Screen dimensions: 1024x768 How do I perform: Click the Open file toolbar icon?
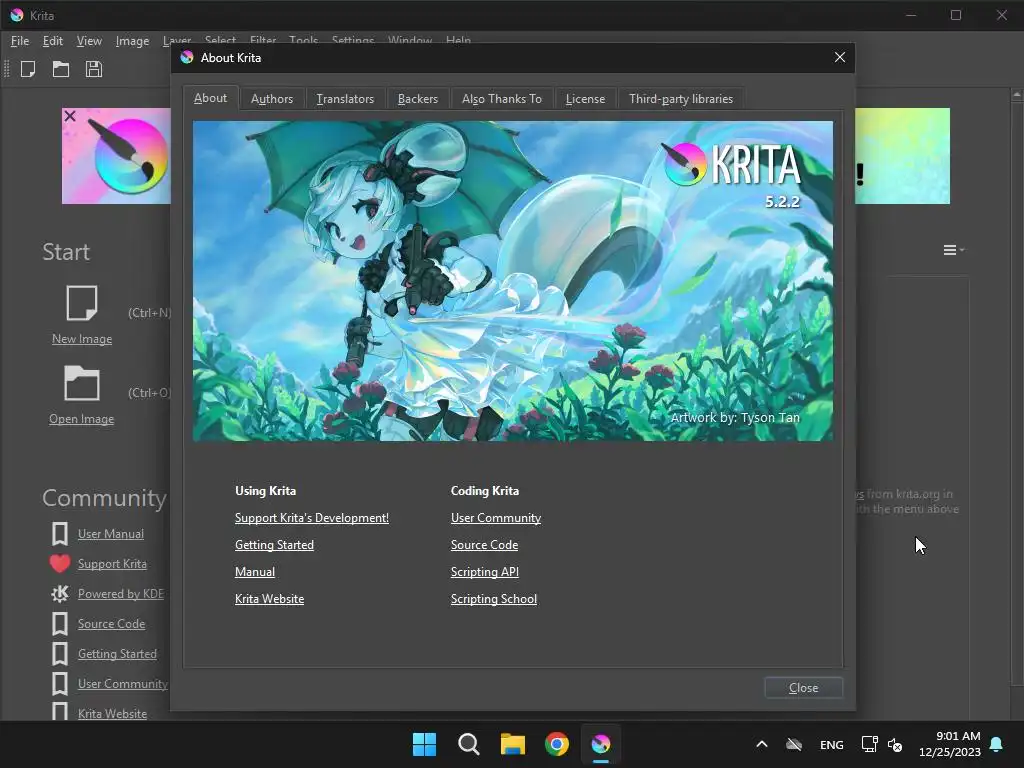pyautogui.click(x=61, y=69)
